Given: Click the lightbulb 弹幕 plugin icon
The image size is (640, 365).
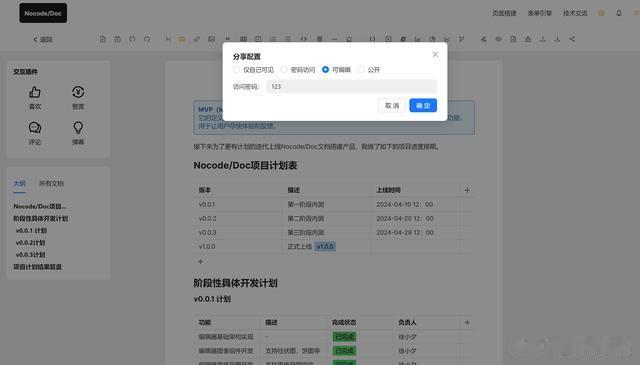Looking at the screenshot, I should pos(78,128).
